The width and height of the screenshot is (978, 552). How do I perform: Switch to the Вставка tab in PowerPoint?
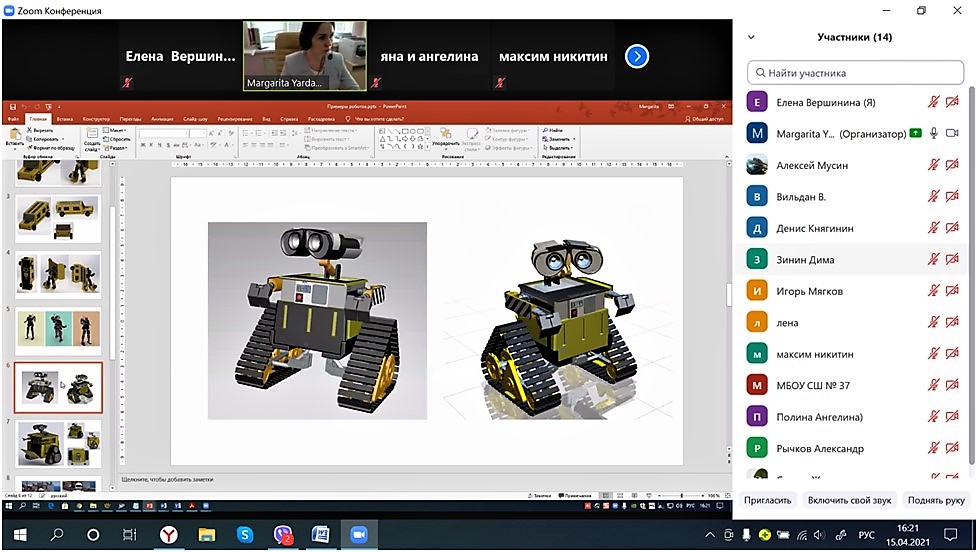(x=64, y=119)
